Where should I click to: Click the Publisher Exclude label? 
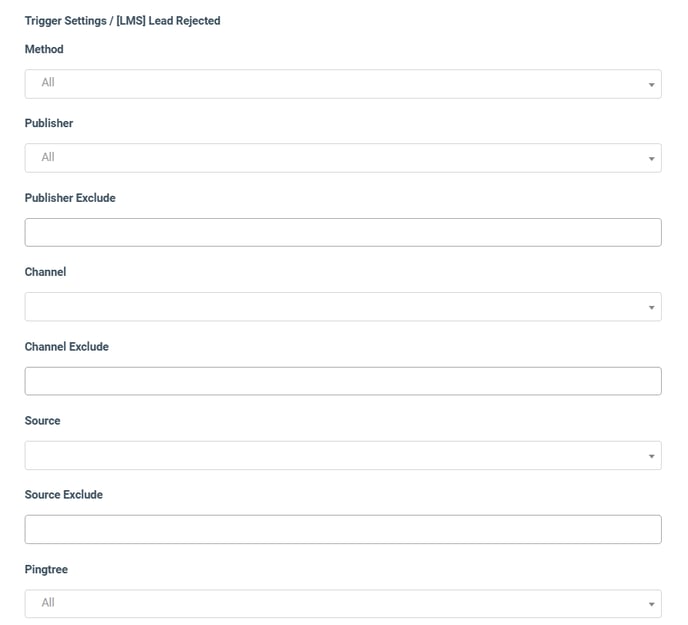(70, 198)
